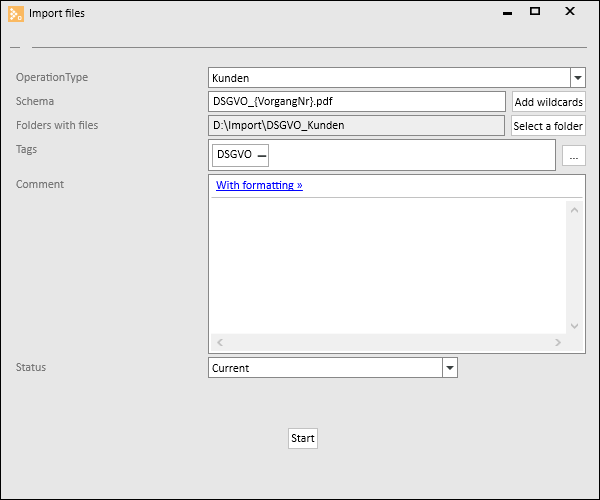Close the Import files window
The width and height of the screenshot is (600, 500).
pos(570,11)
